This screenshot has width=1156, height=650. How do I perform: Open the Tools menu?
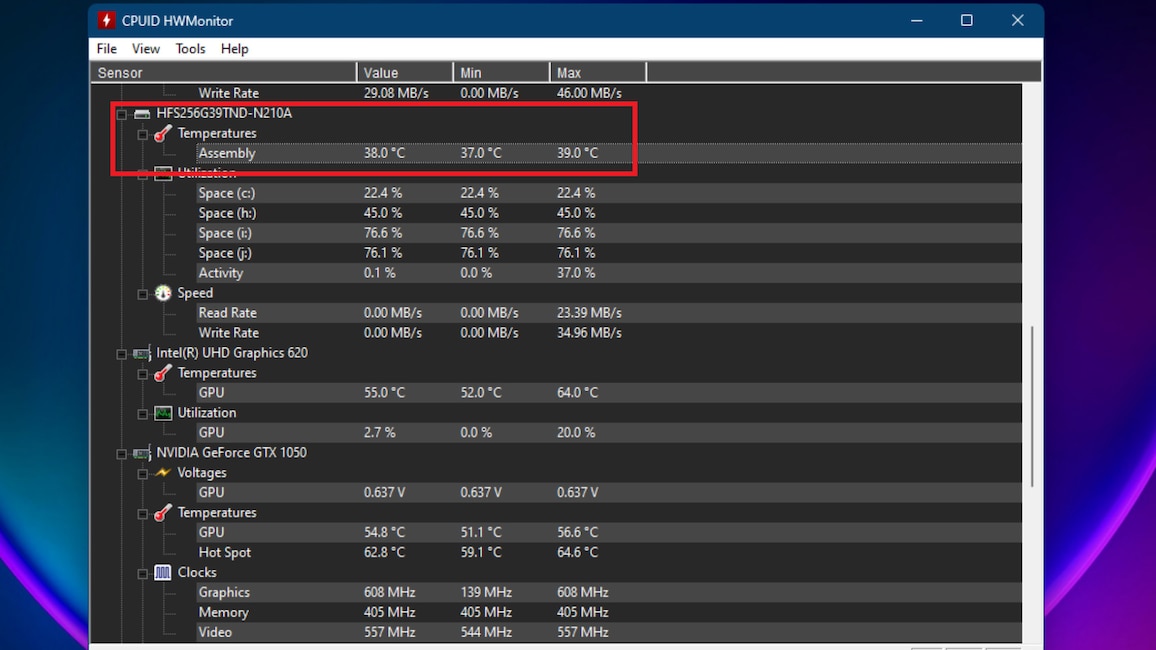(x=190, y=49)
